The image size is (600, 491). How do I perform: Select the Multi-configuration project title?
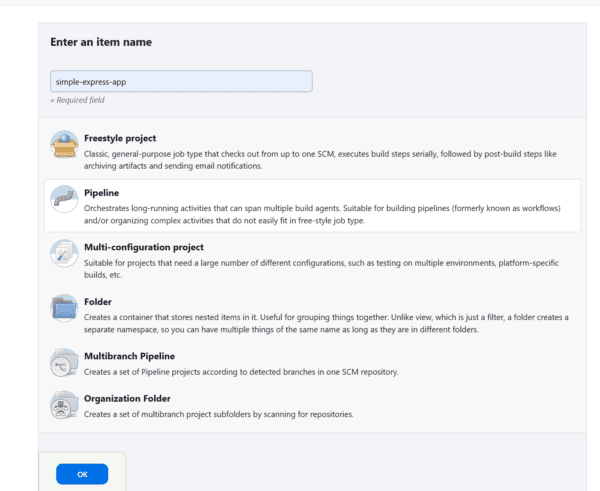144,246
